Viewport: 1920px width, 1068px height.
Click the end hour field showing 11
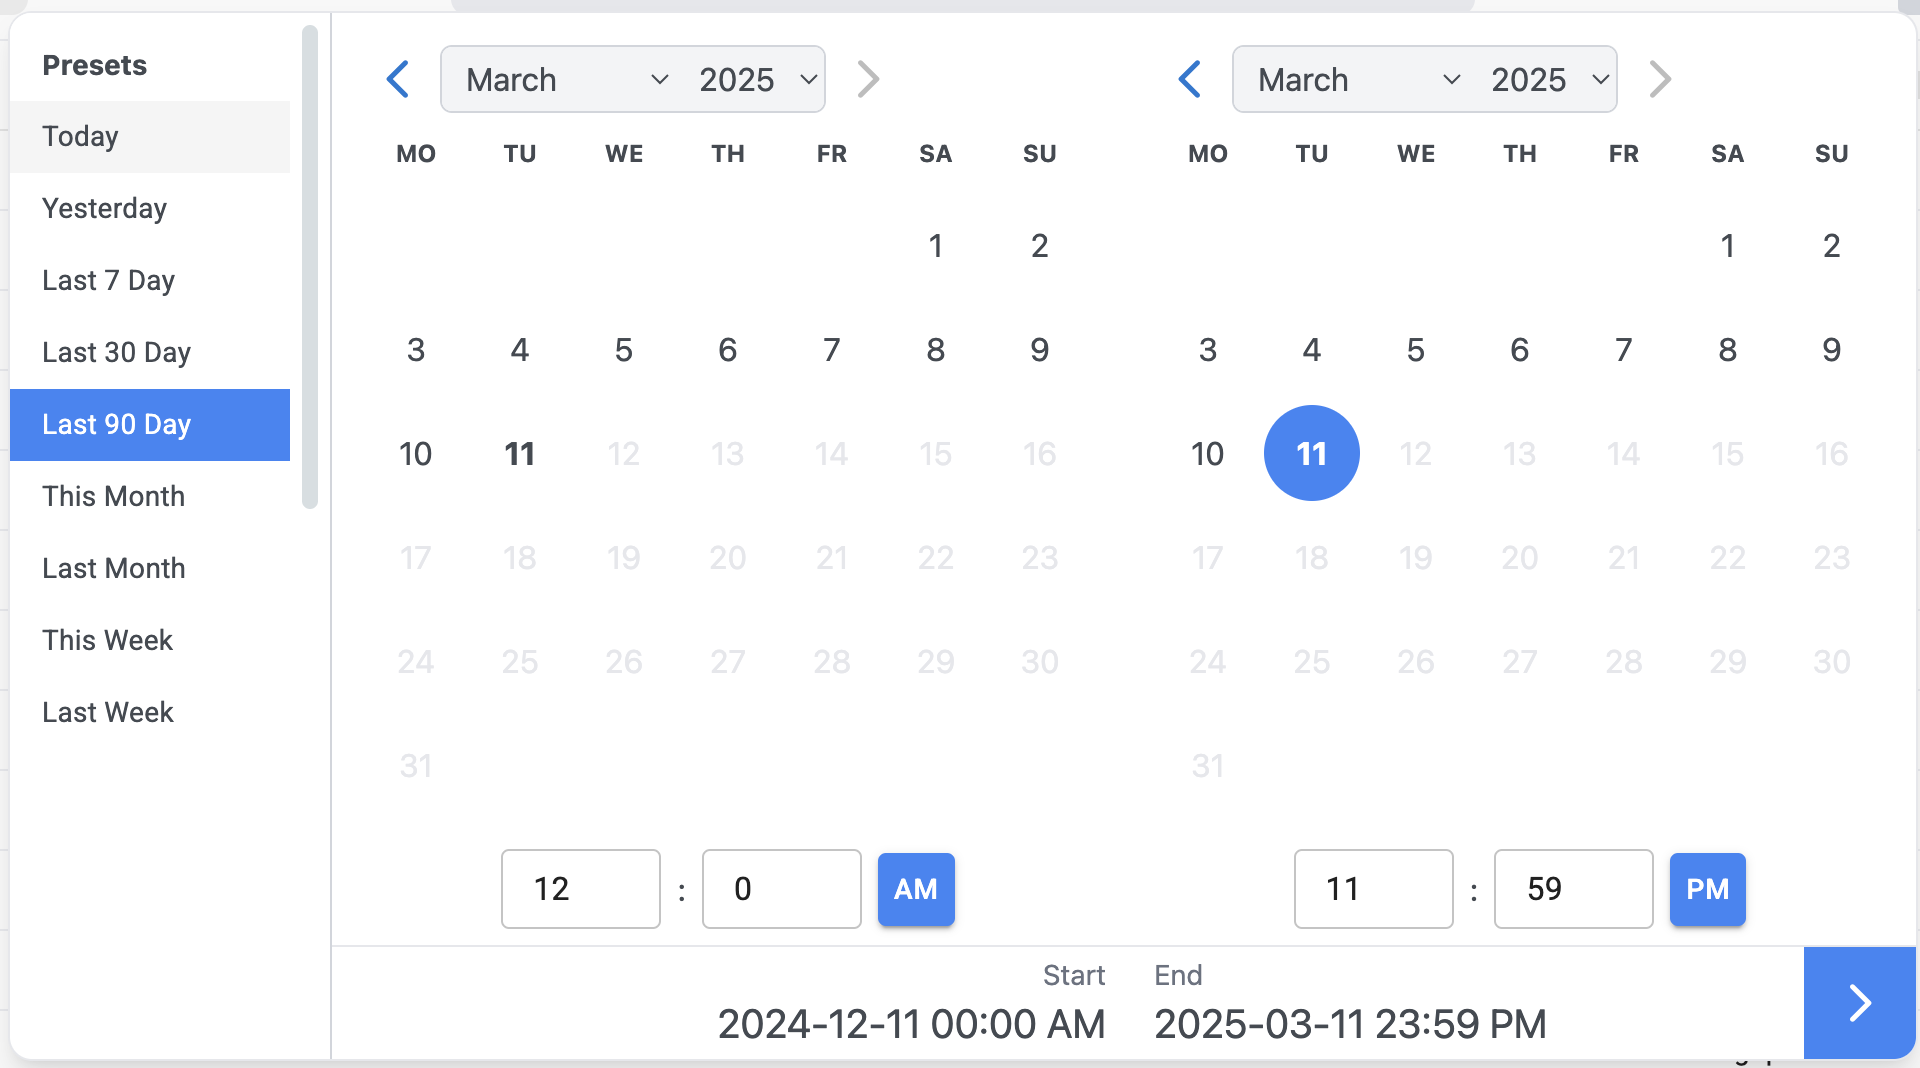tap(1373, 889)
